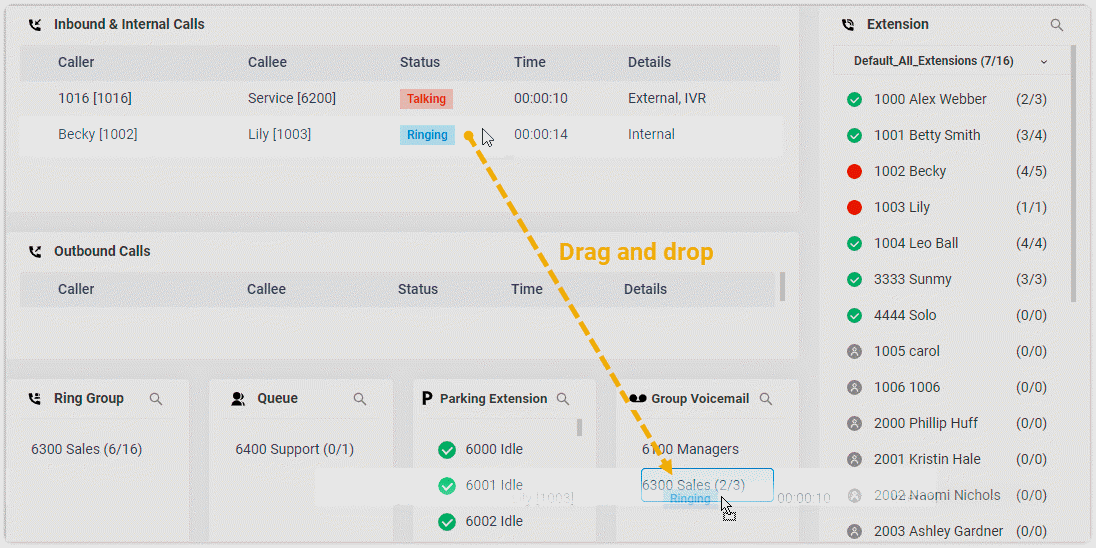This screenshot has height=548, width=1096.
Task: Search the Parking Extension list
Action: [x=563, y=399]
